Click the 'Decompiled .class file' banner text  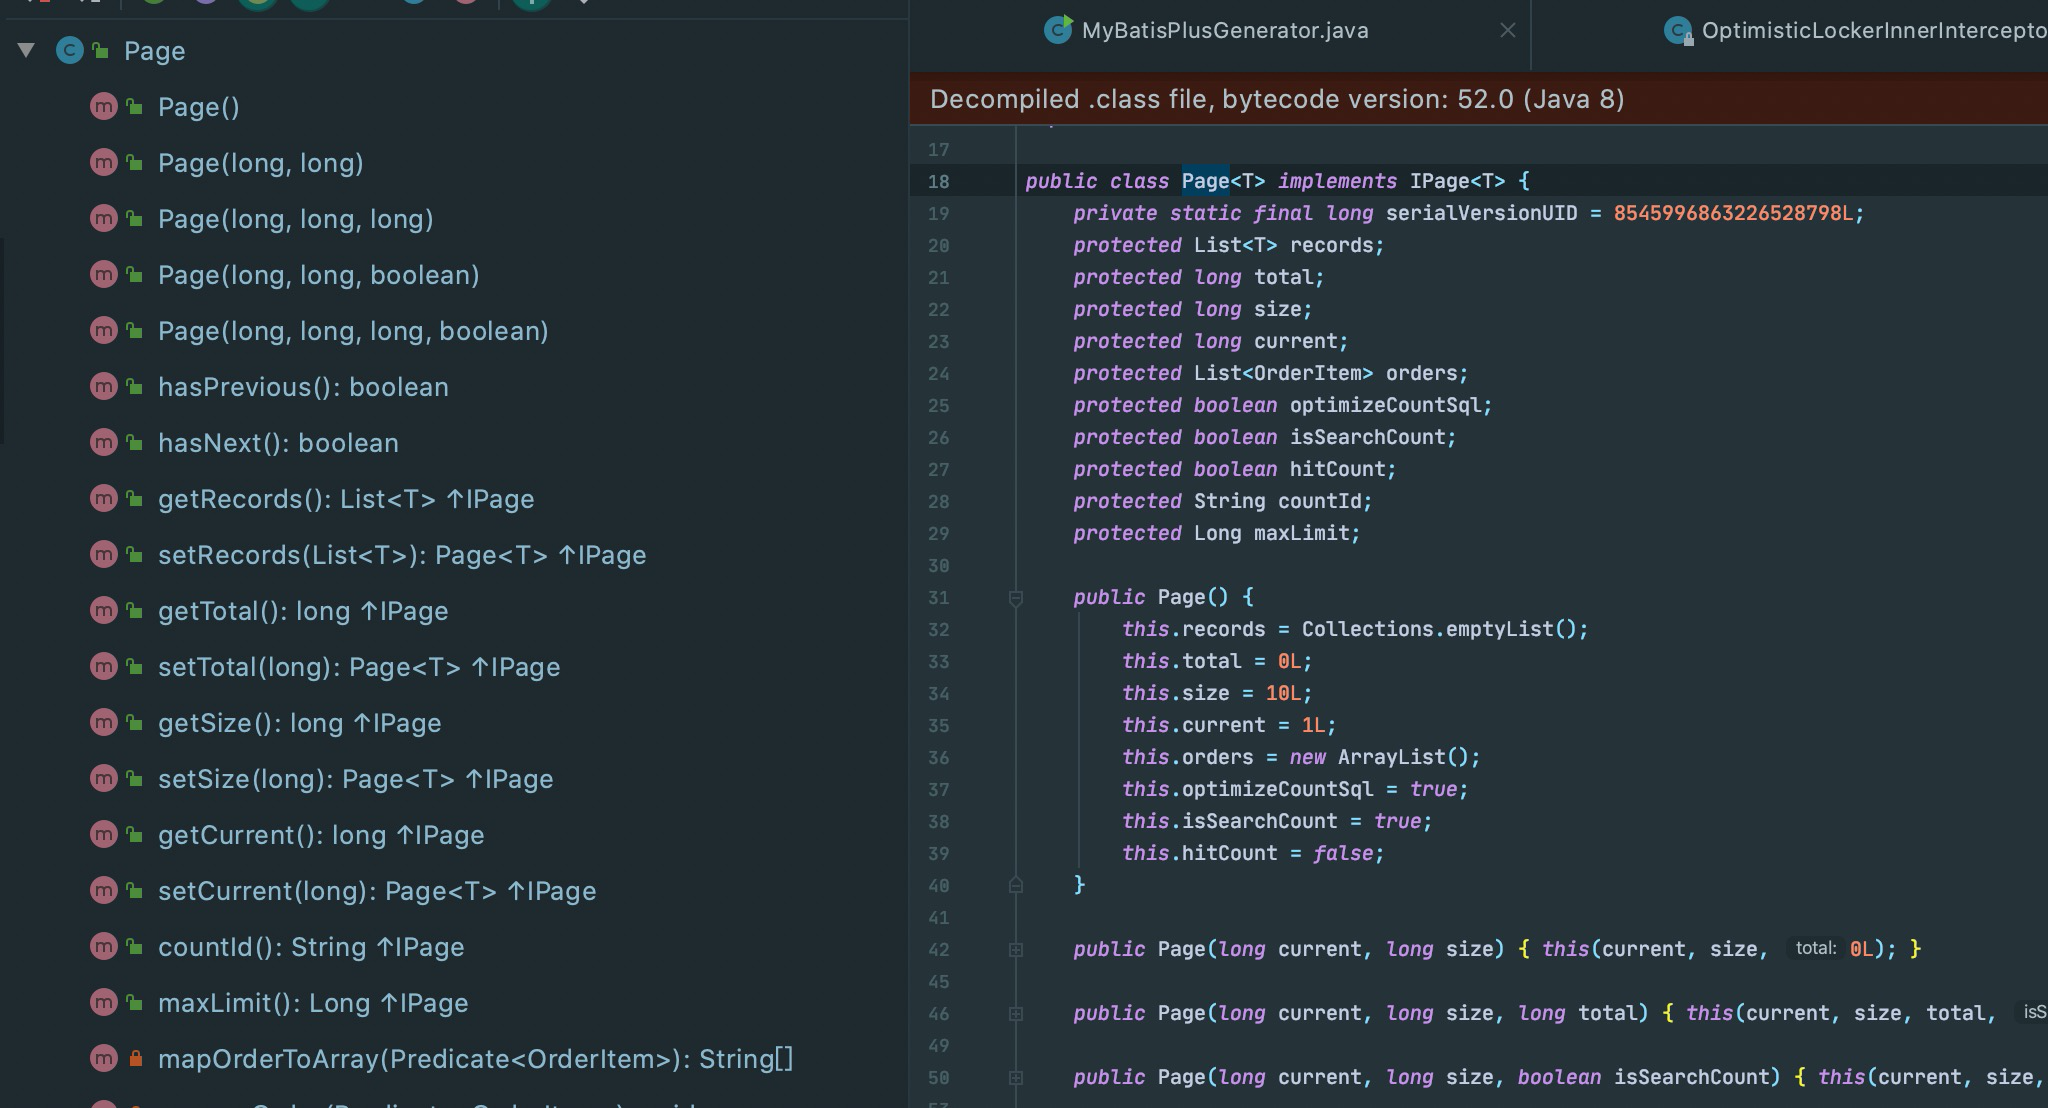pos(1277,99)
